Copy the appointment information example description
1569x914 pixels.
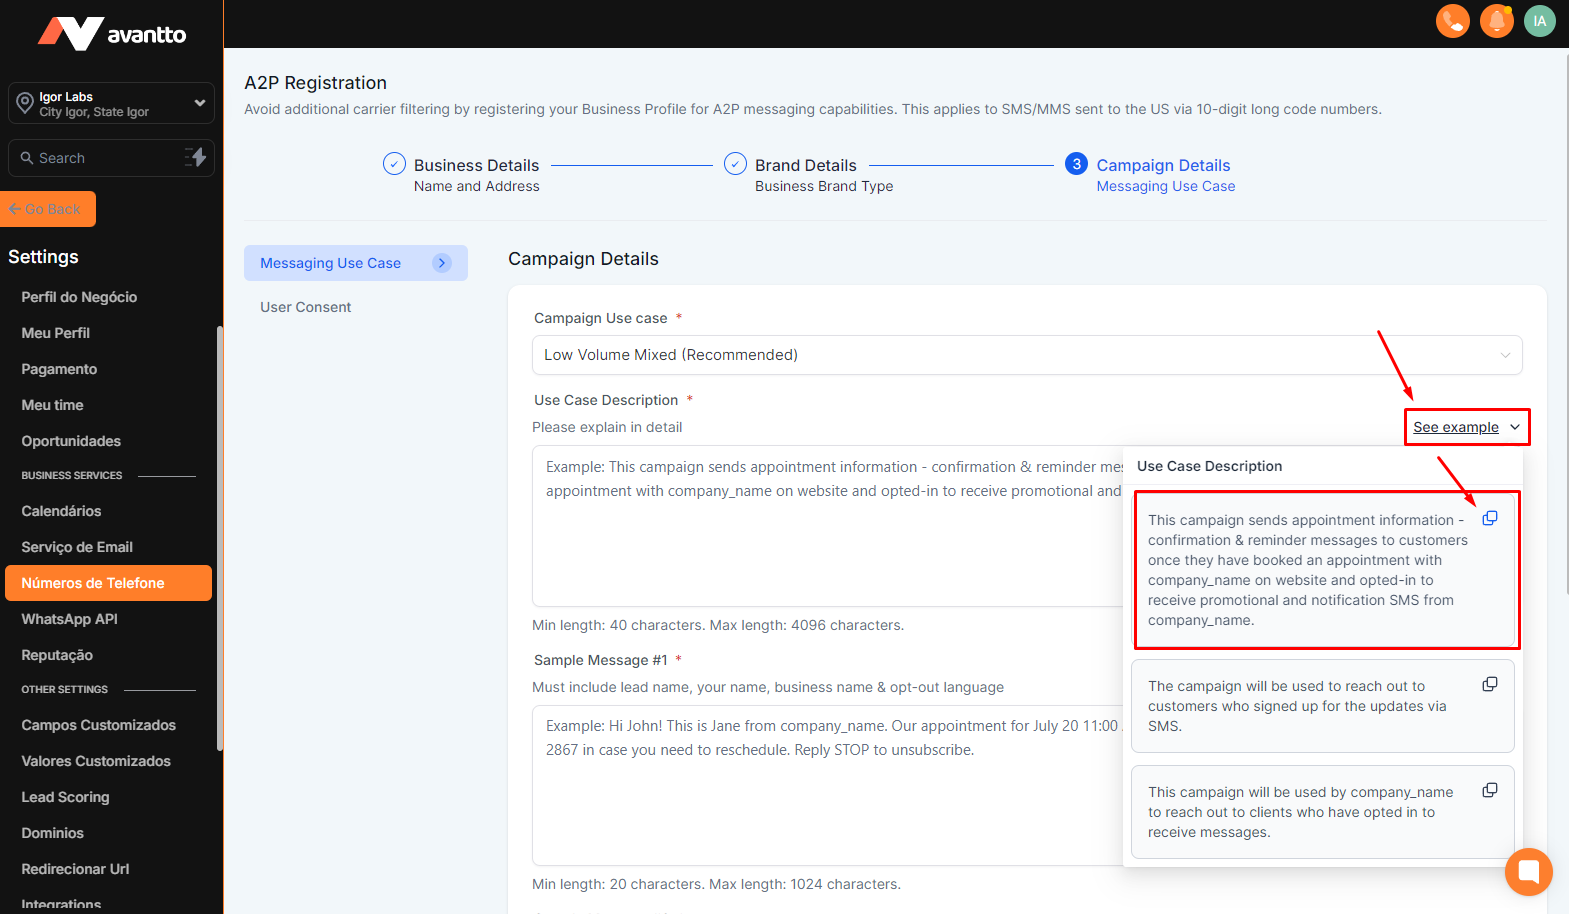point(1489,518)
